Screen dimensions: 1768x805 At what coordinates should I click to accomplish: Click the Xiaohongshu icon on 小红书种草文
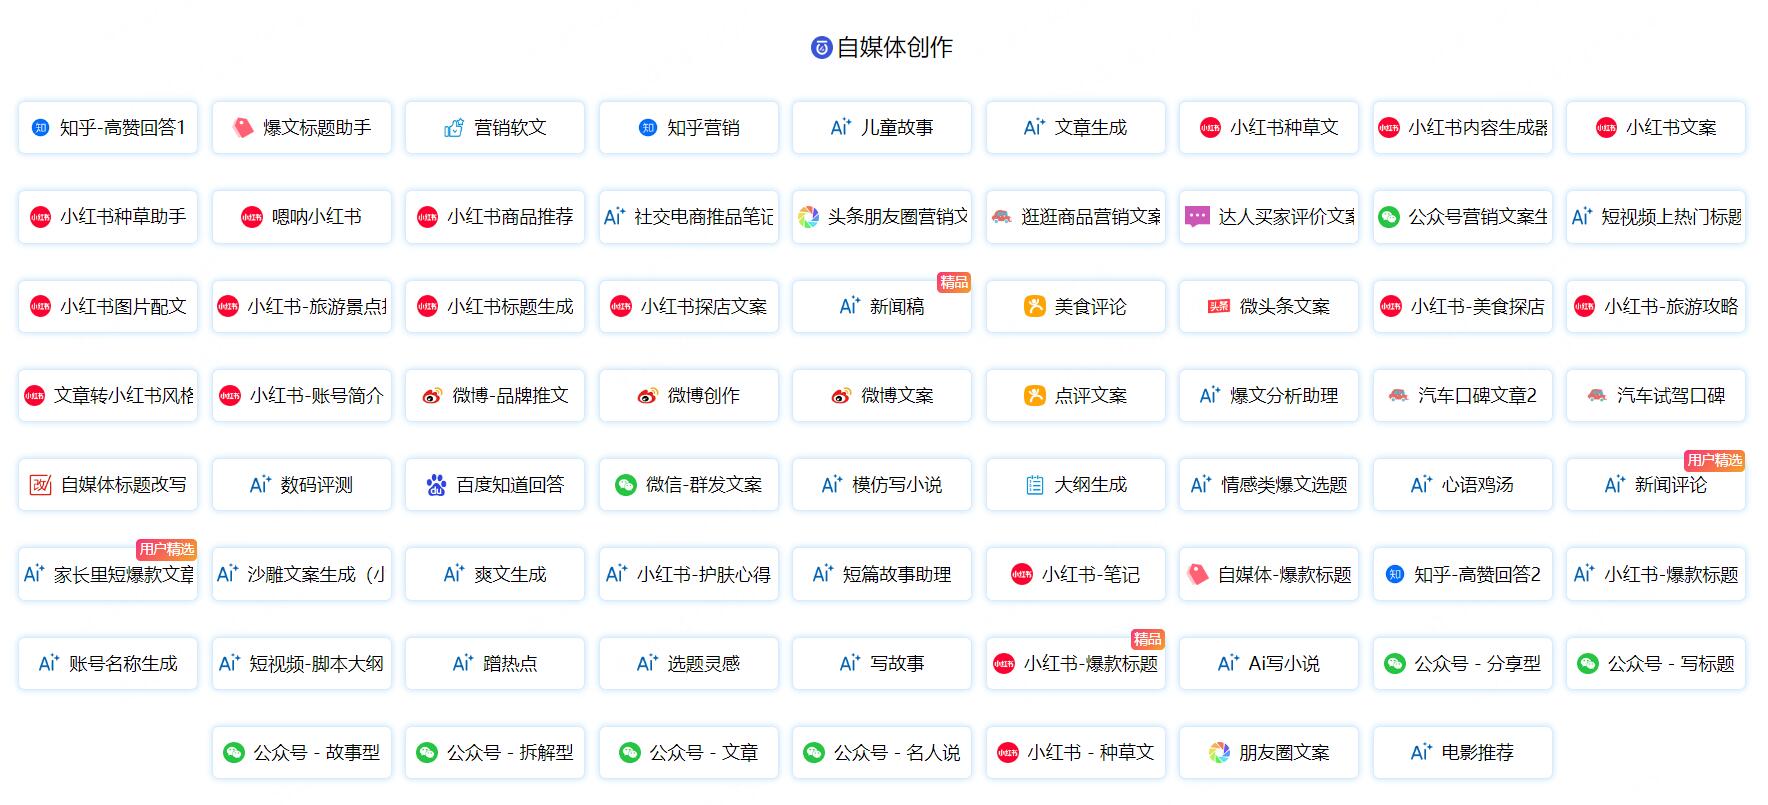click(x=1210, y=128)
